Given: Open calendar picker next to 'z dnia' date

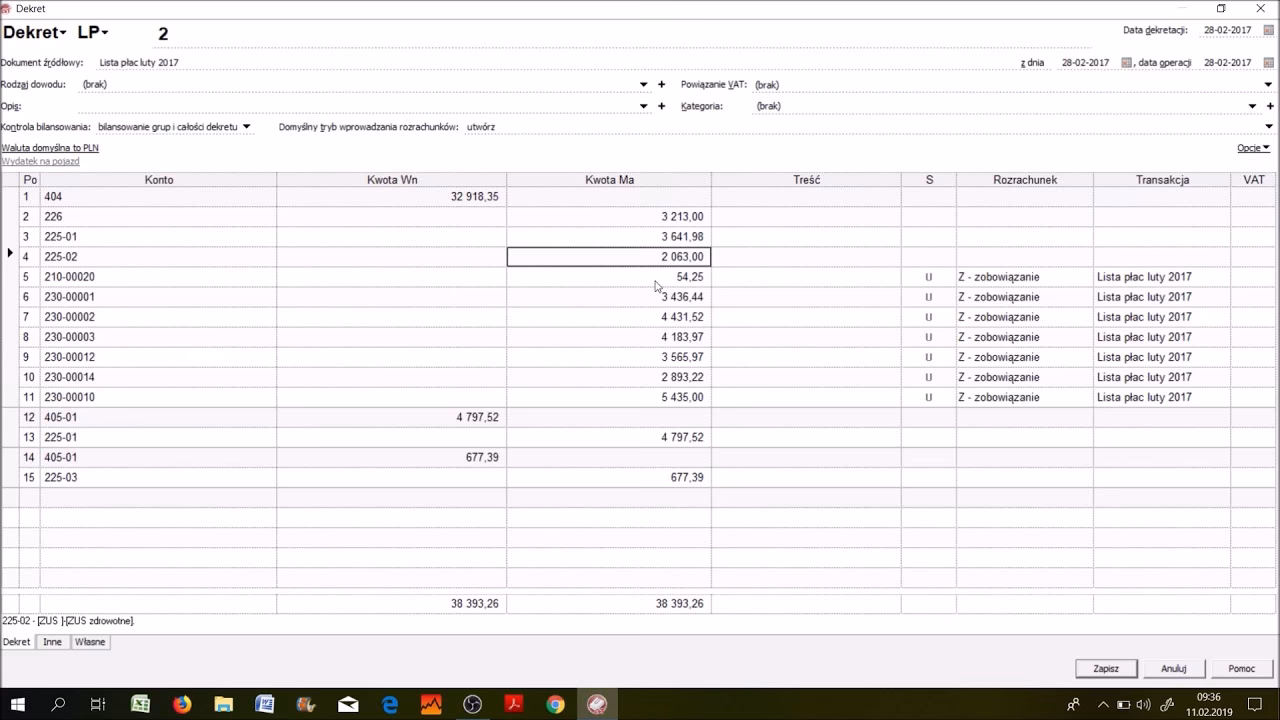Looking at the screenshot, I should pyautogui.click(x=1127, y=63).
